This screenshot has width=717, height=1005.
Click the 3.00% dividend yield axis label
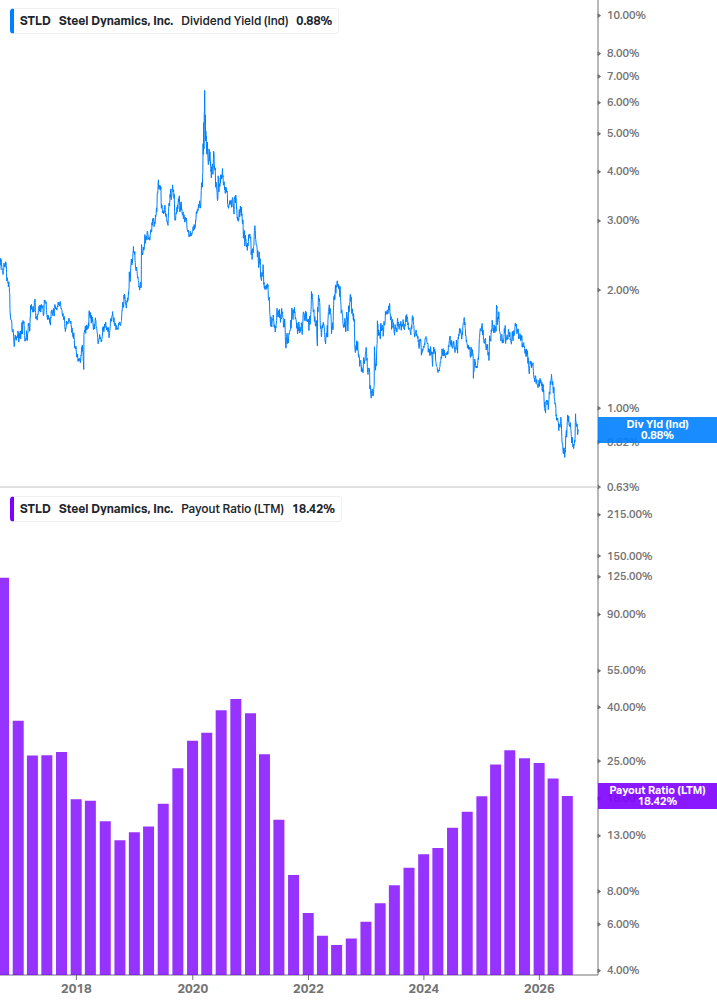tap(623, 220)
